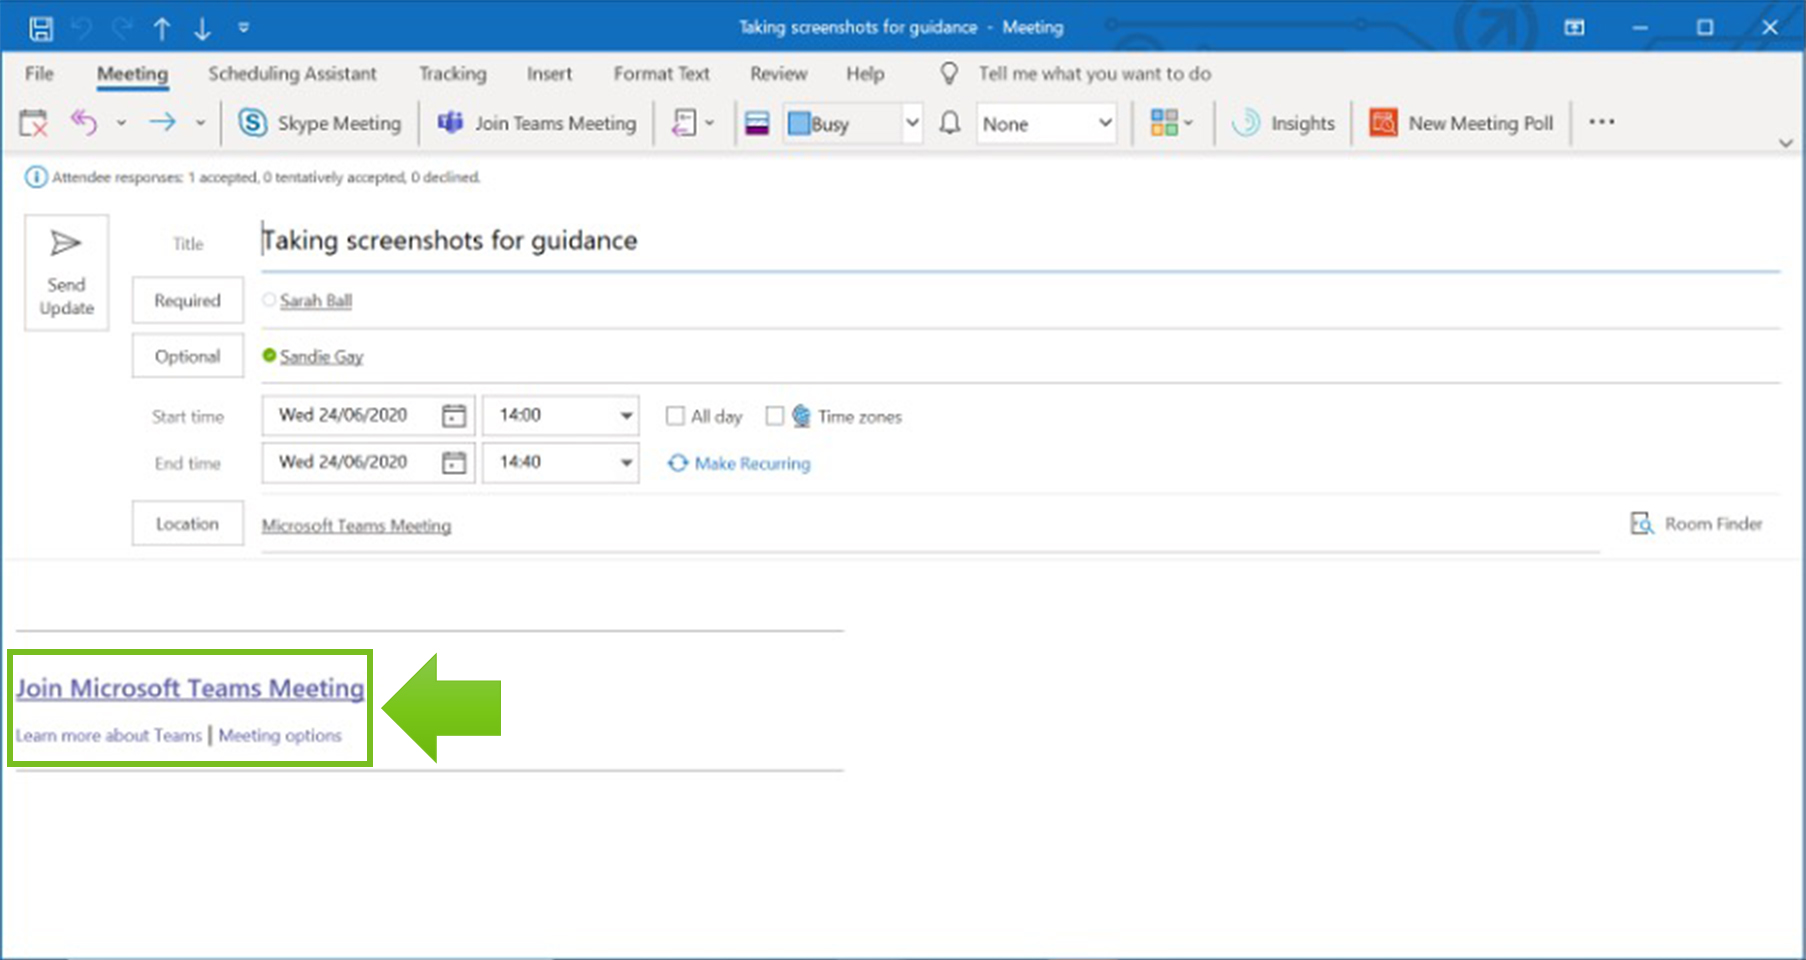This screenshot has height=960, width=1806.
Task: Click Sandie Gay's green presence indicator
Action: (x=269, y=355)
